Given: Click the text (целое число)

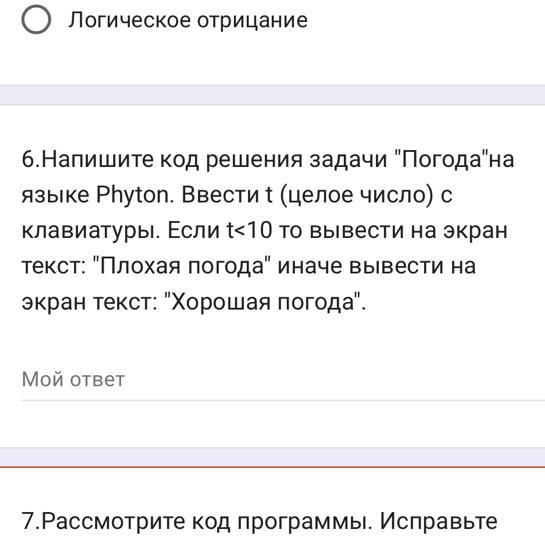Looking at the screenshot, I should pyautogui.click(x=356, y=195).
